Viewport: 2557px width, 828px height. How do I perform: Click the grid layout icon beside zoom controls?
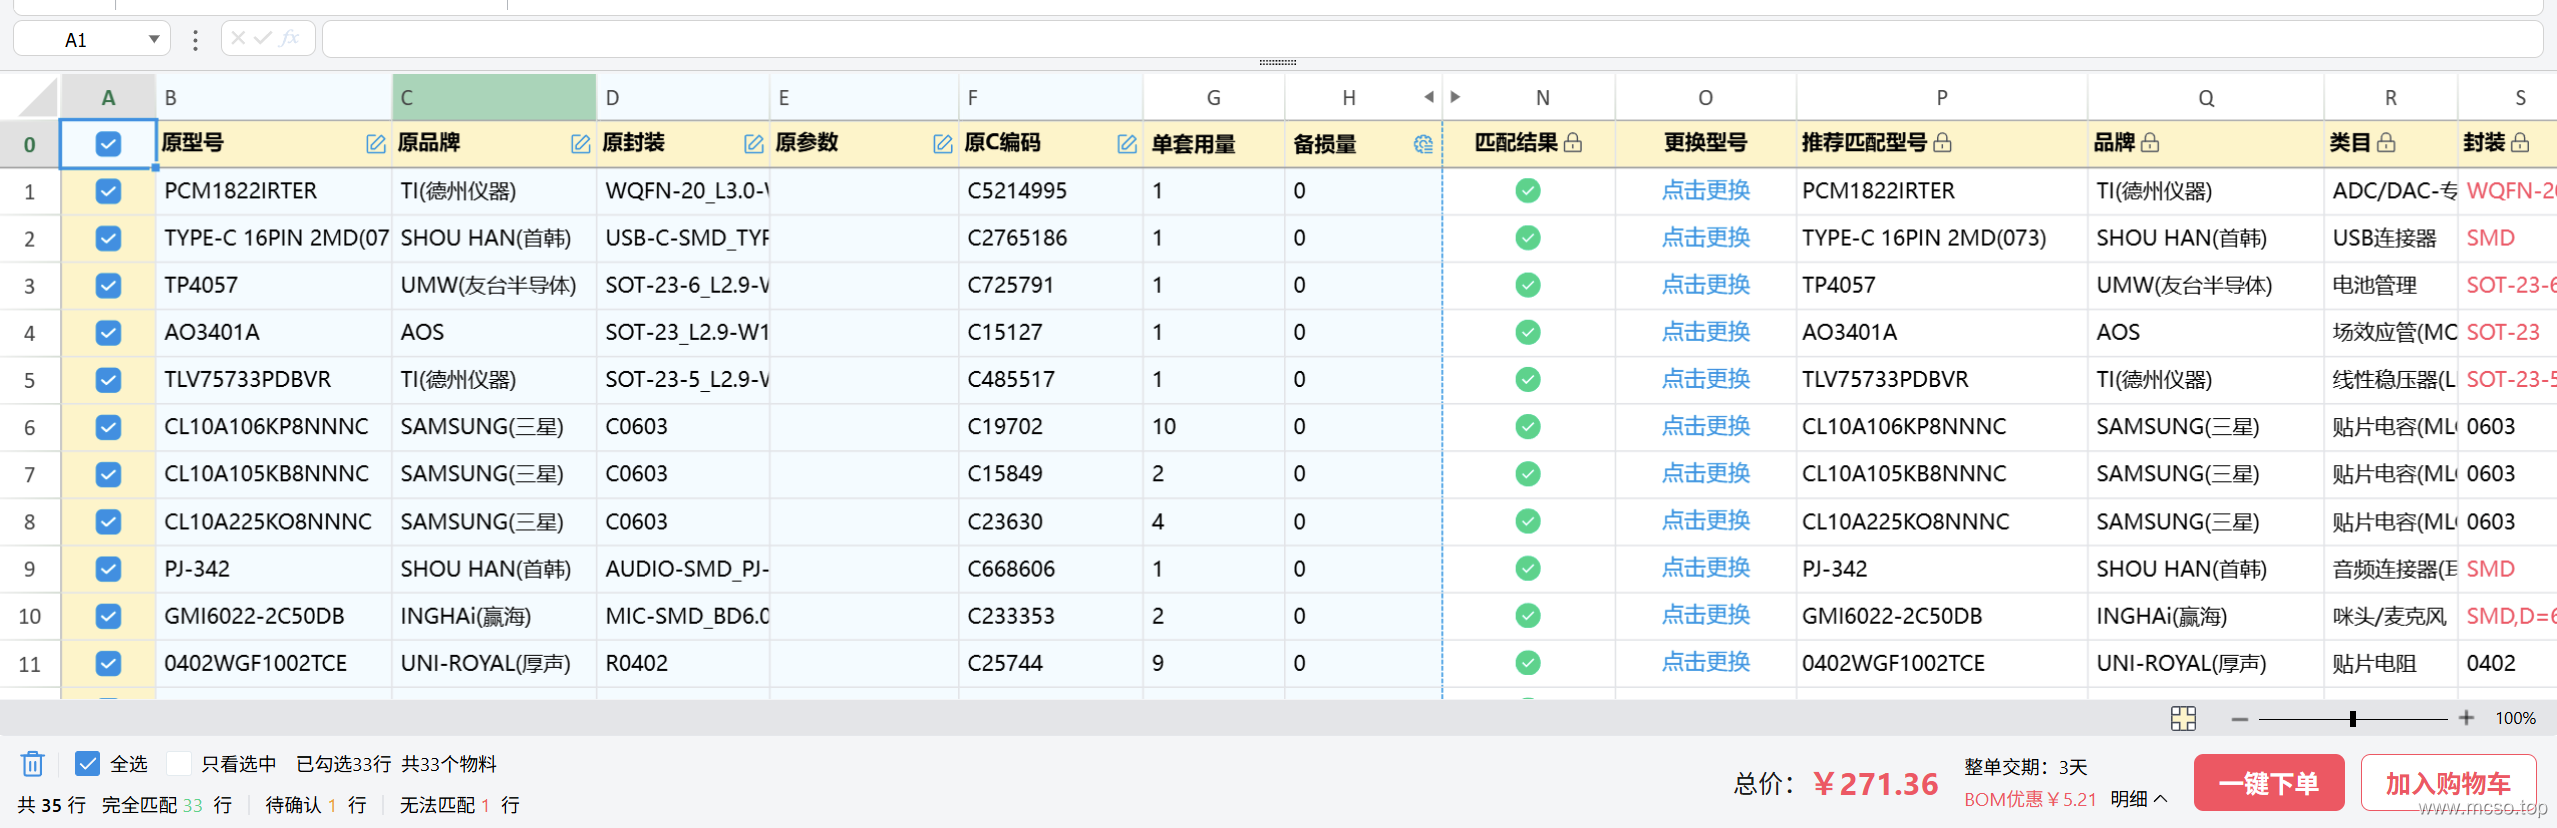(x=2183, y=718)
